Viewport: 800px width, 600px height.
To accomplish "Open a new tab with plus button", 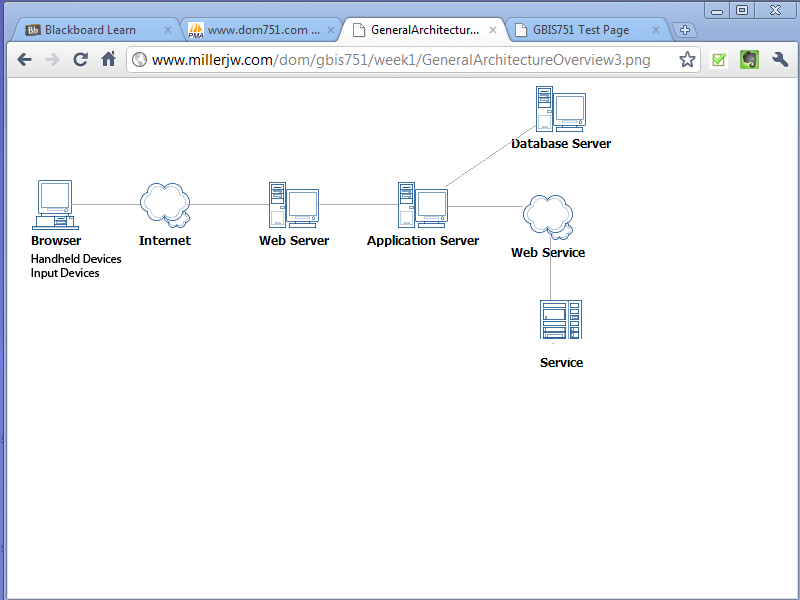I will point(686,30).
